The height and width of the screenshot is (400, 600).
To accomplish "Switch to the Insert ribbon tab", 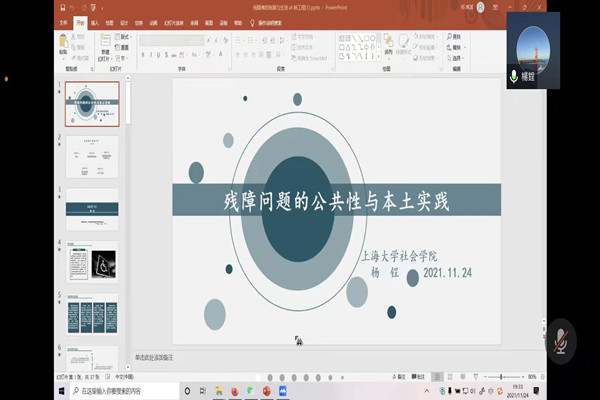I will pos(95,19).
